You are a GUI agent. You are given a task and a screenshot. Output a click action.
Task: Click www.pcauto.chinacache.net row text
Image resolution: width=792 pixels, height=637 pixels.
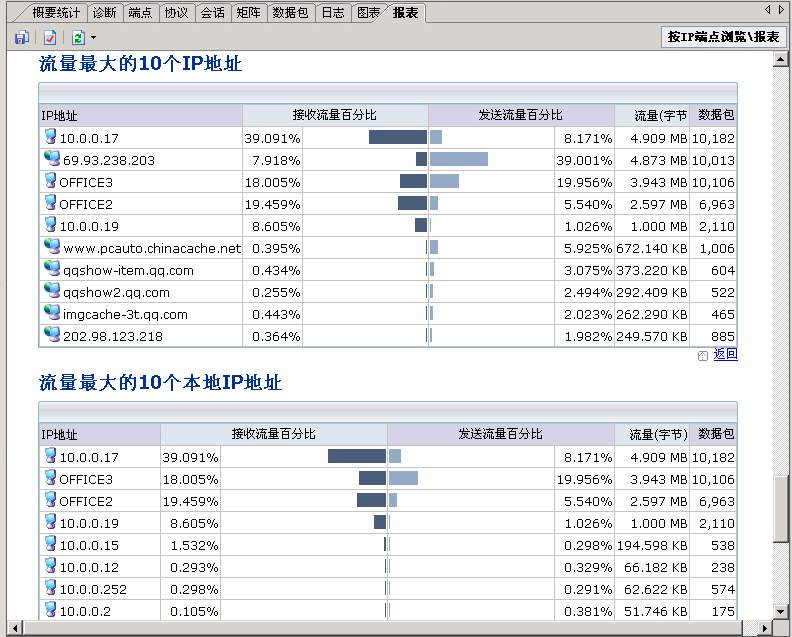click(152, 249)
